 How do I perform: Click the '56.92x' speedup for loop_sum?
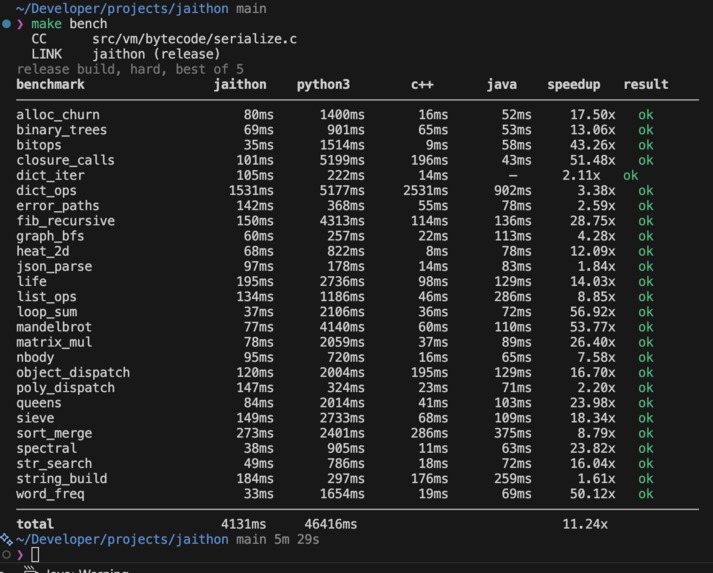click(592, 312)
